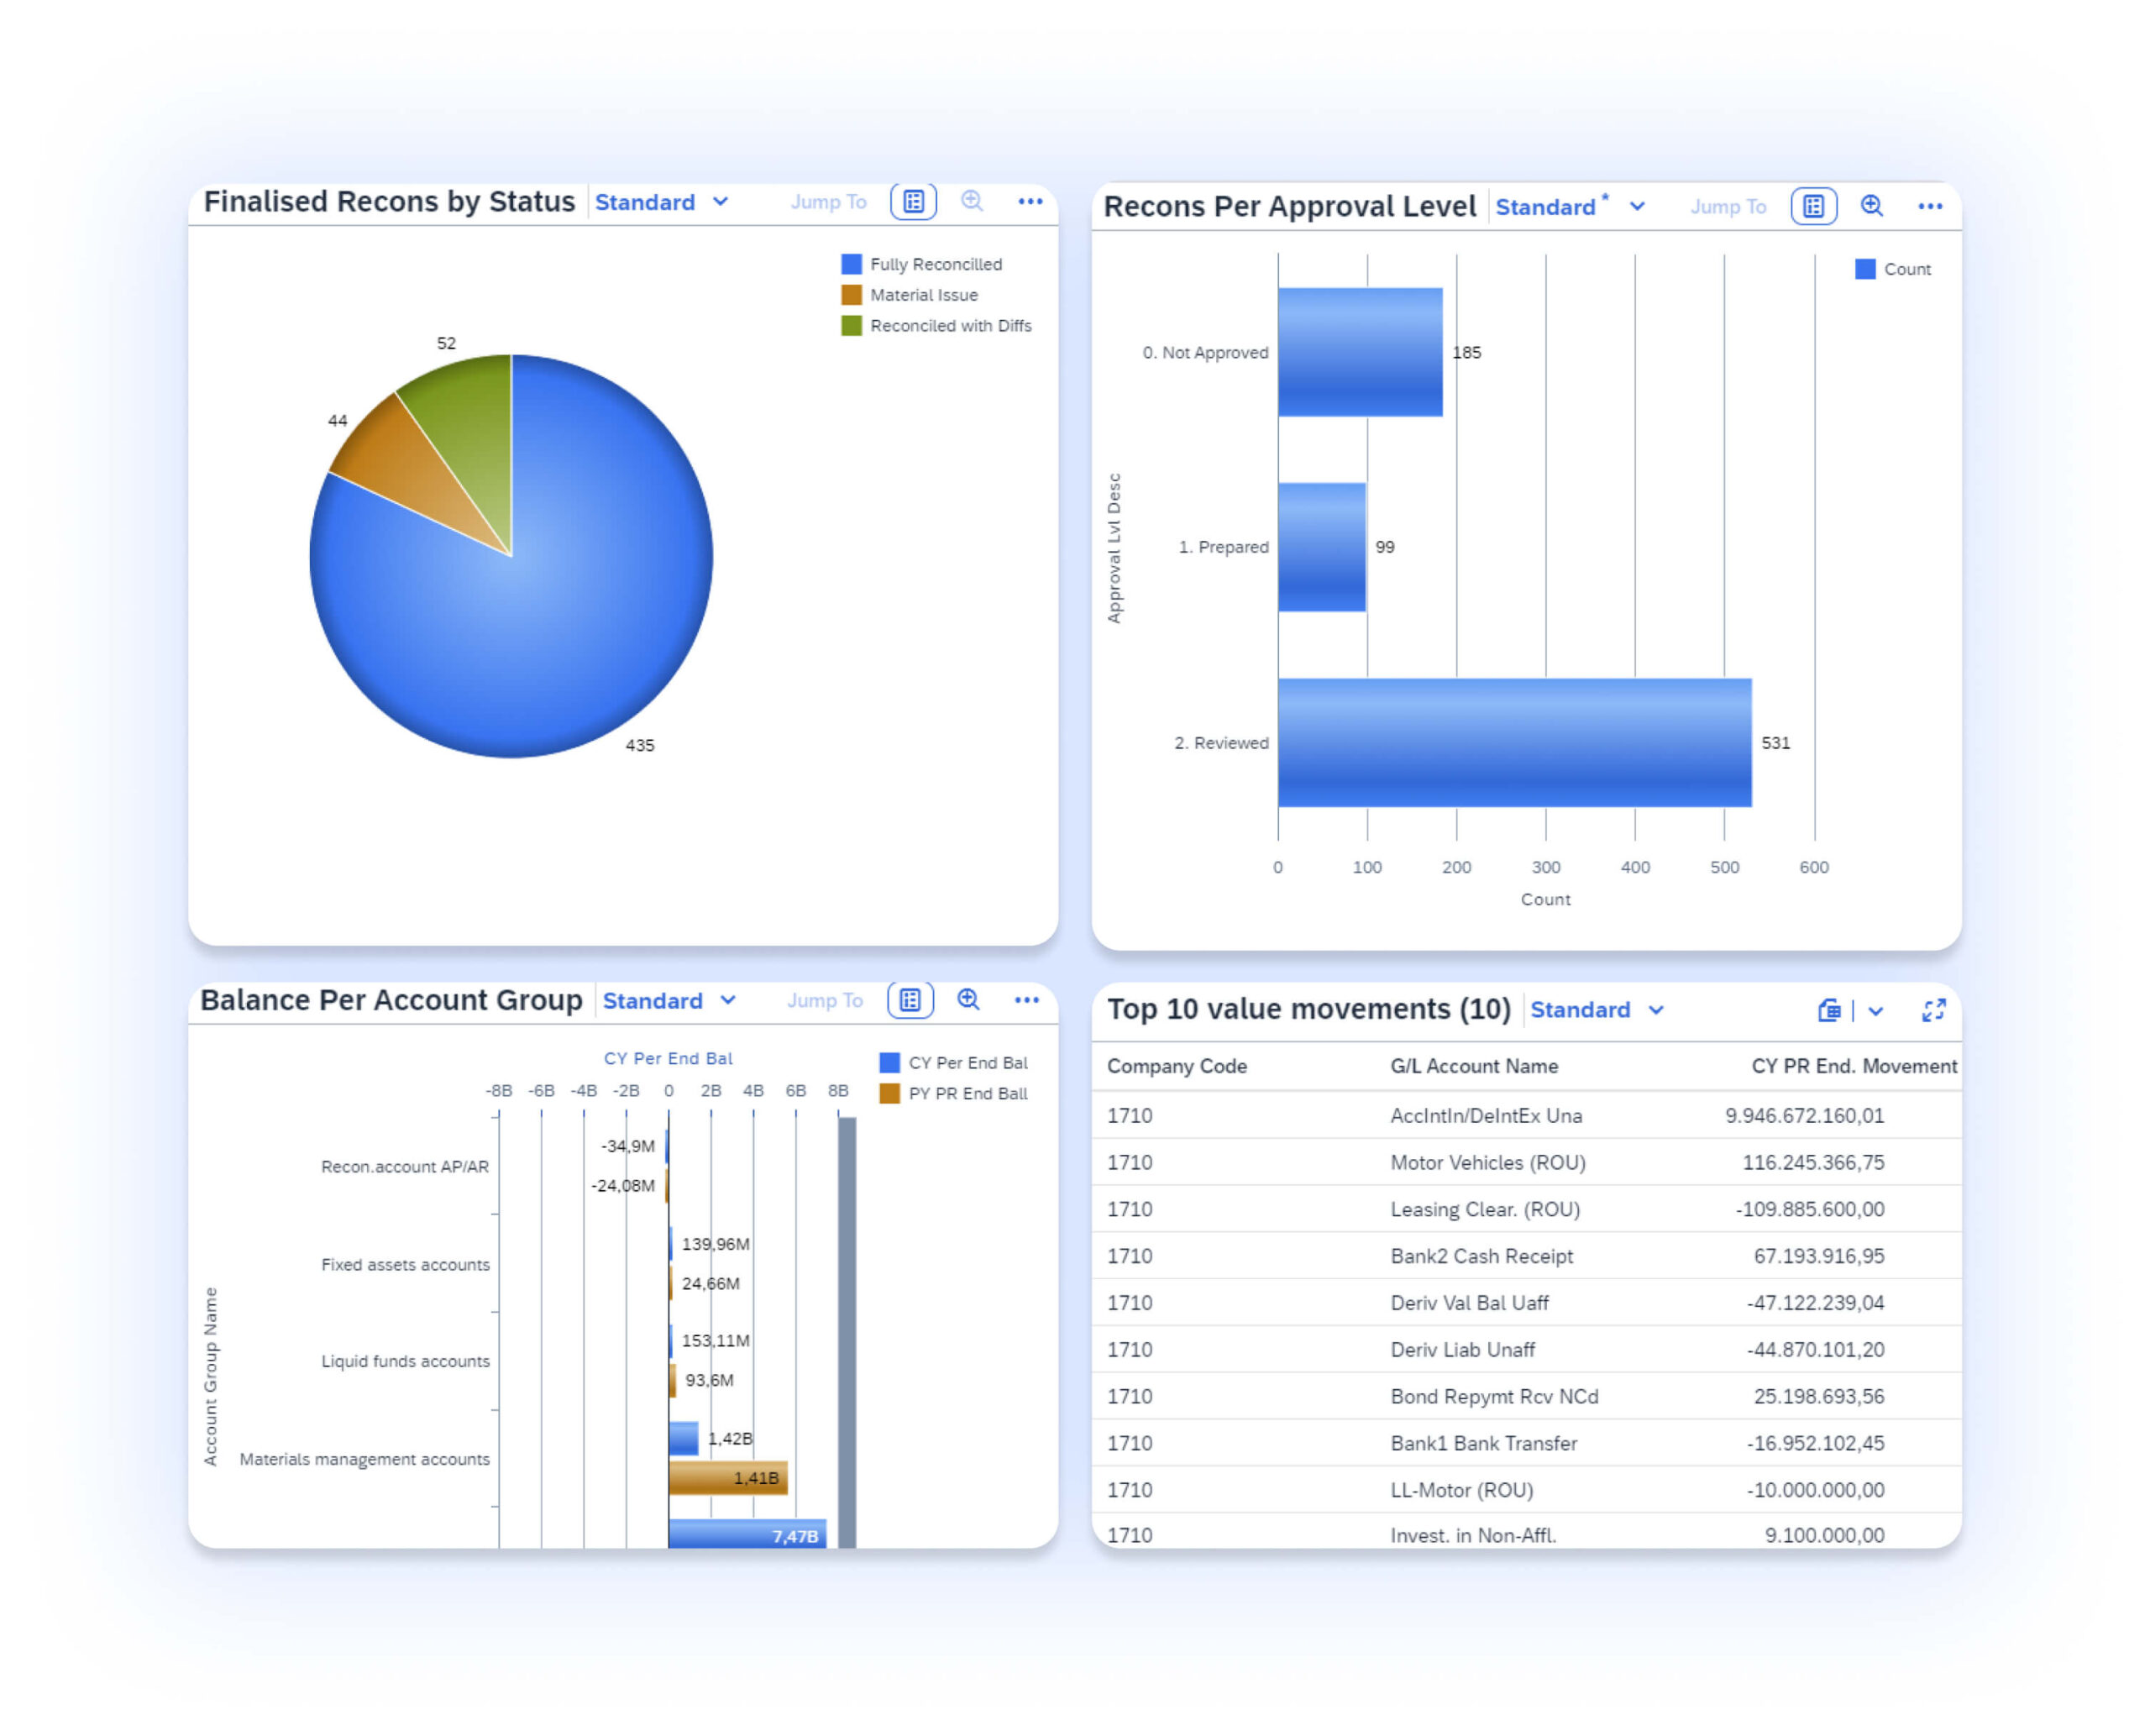This screenshot has height=1736, width=2150.
Task: Sort by G/L Account Name column header
Action: click(1473, 1066)
